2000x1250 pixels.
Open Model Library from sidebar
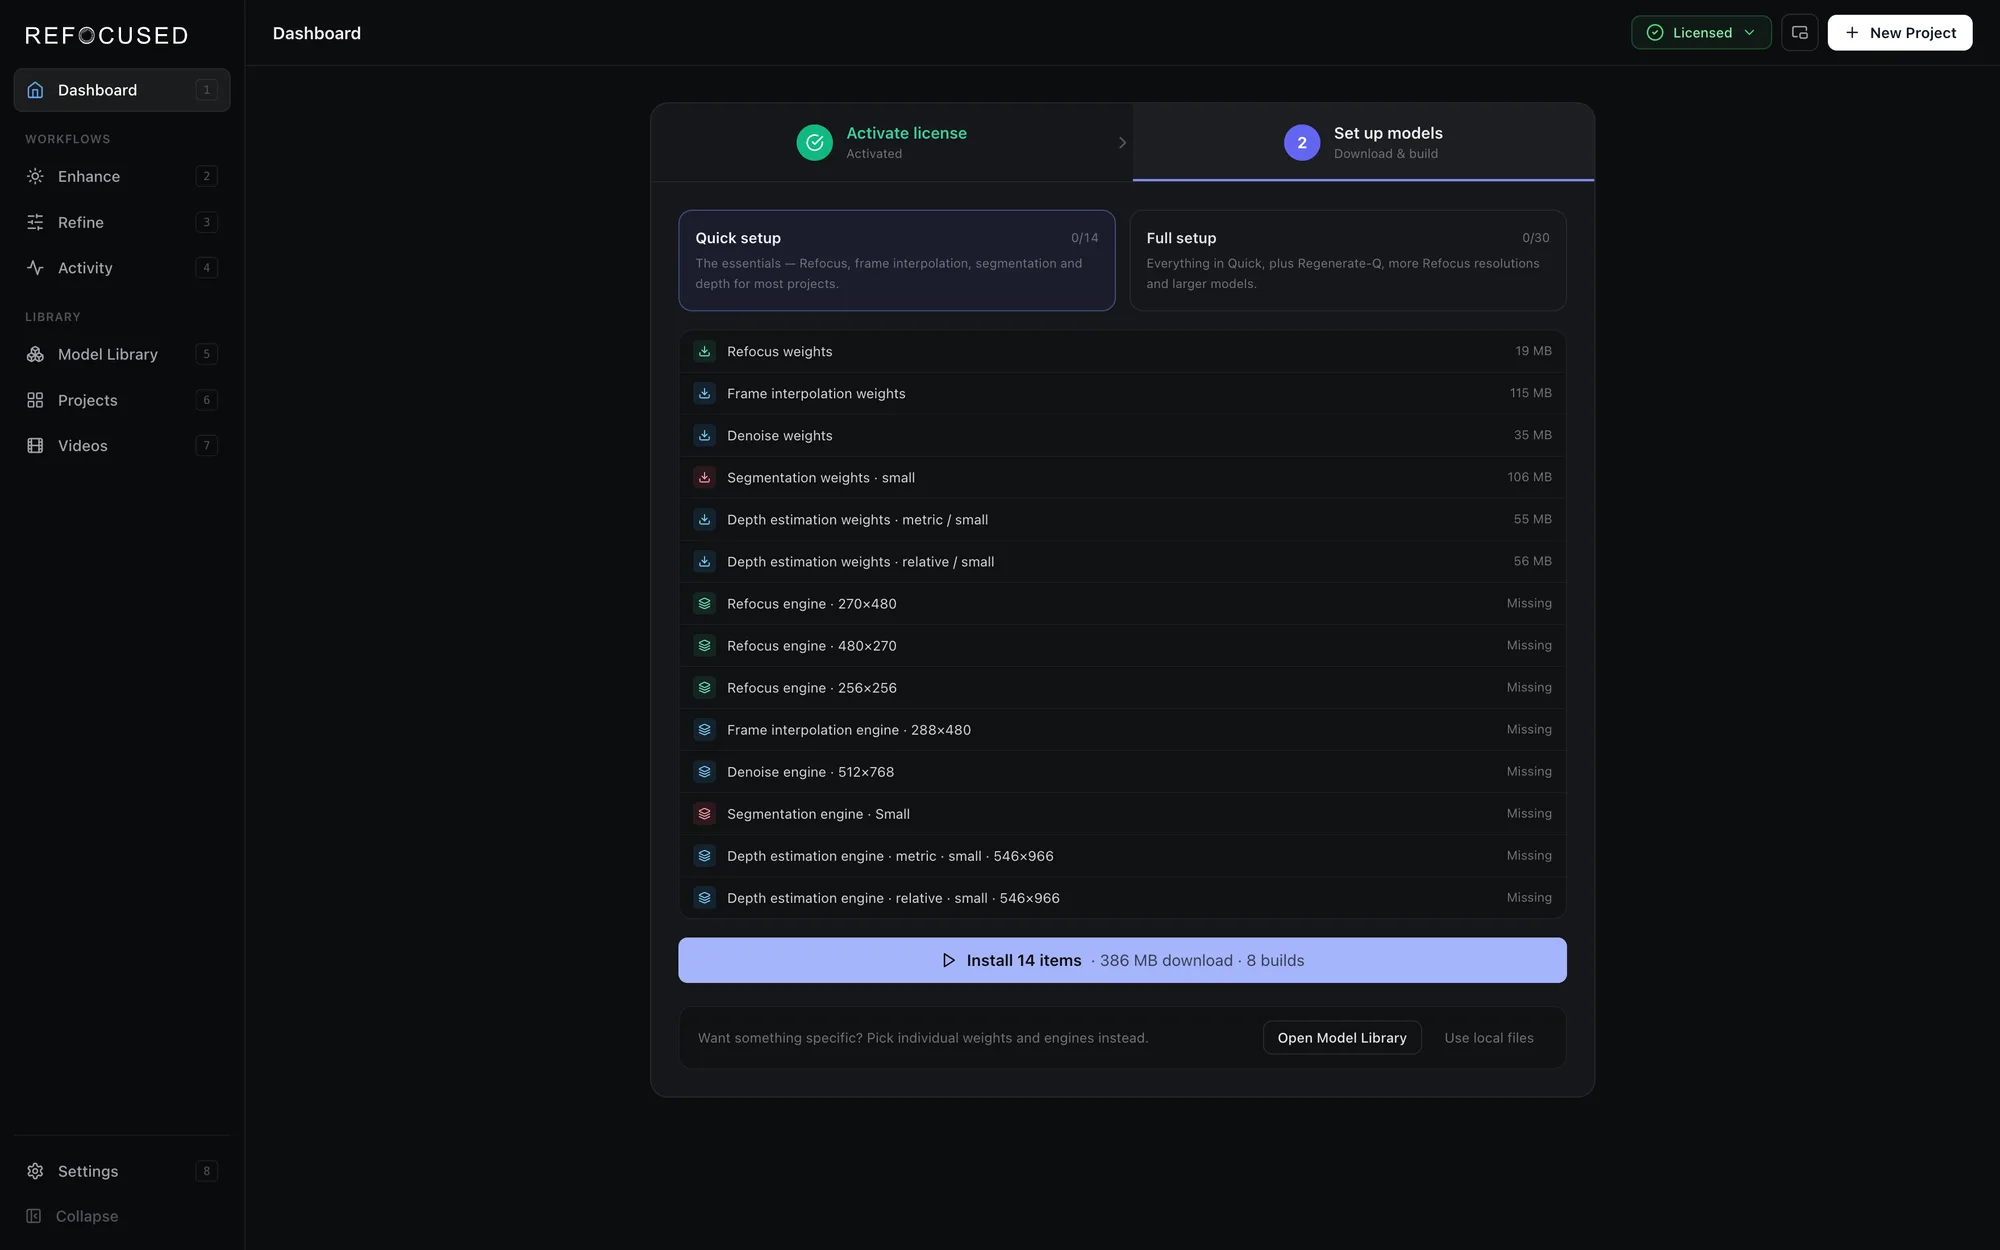(122, 354)
